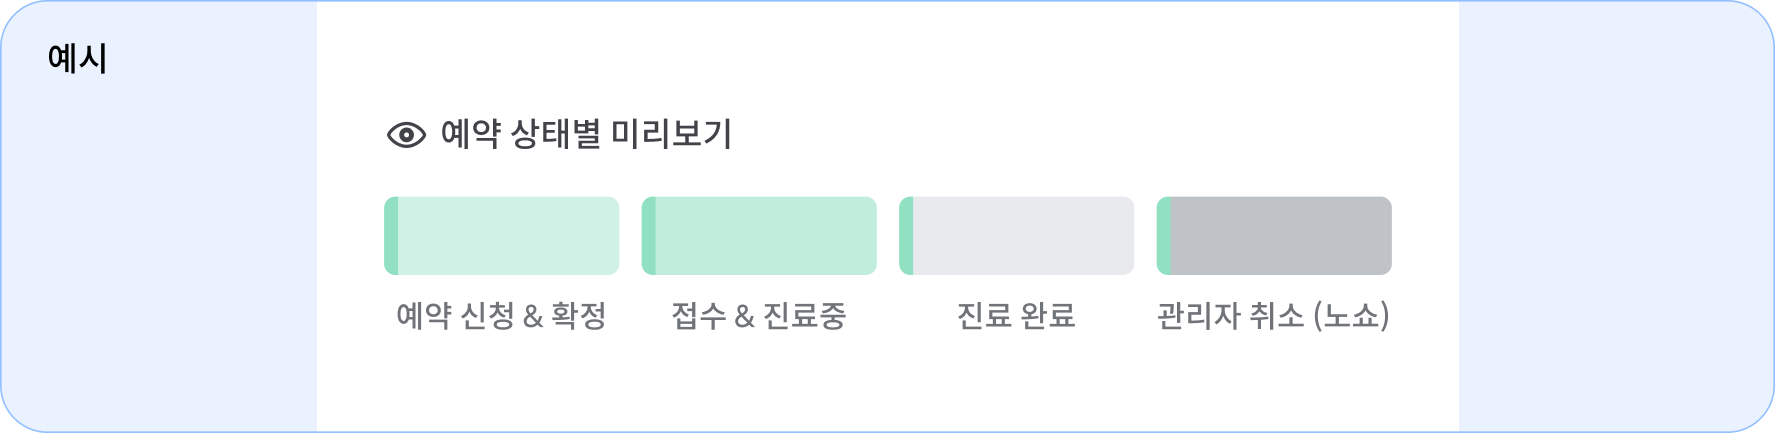
Task: Click the 예시 section label
Action: pyautogui.click(x=77, y=58)
